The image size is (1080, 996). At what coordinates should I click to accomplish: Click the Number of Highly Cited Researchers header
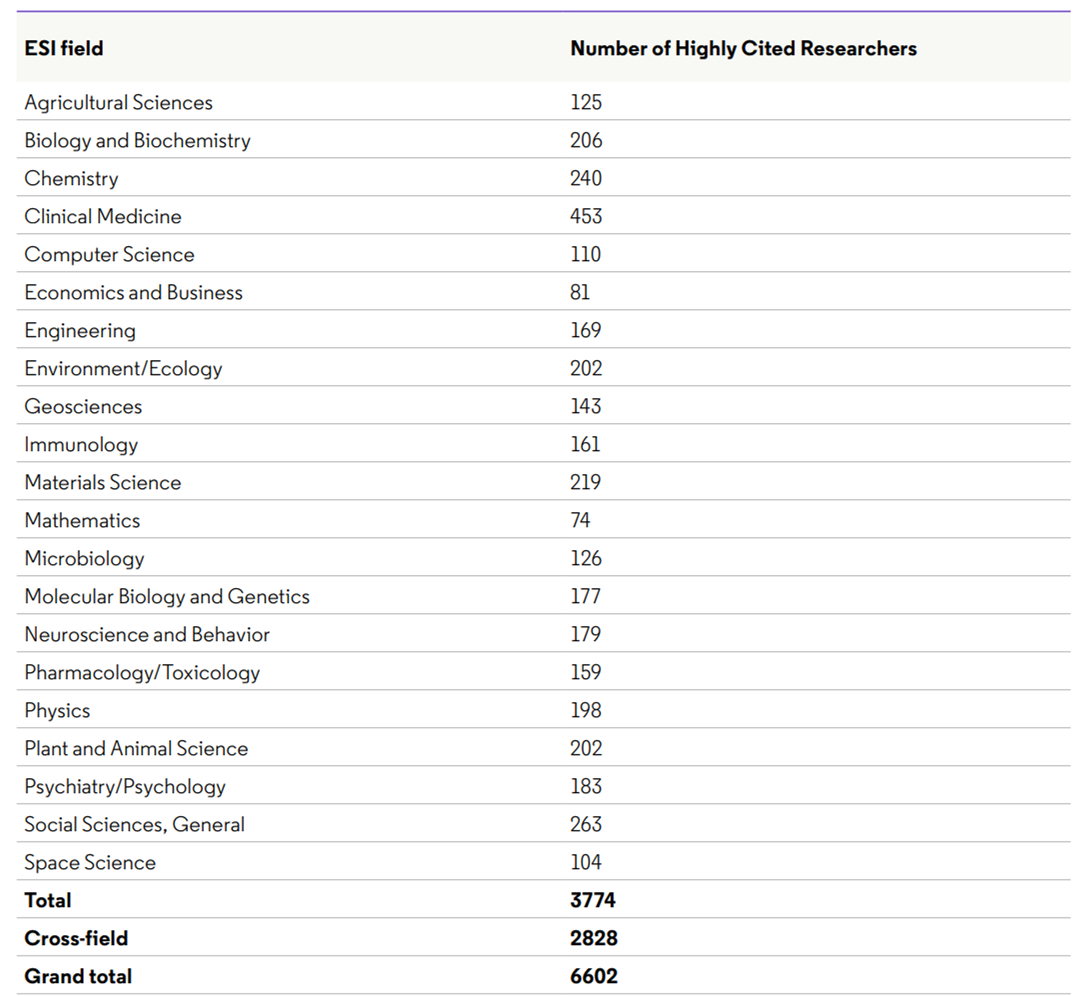[743, 48]
